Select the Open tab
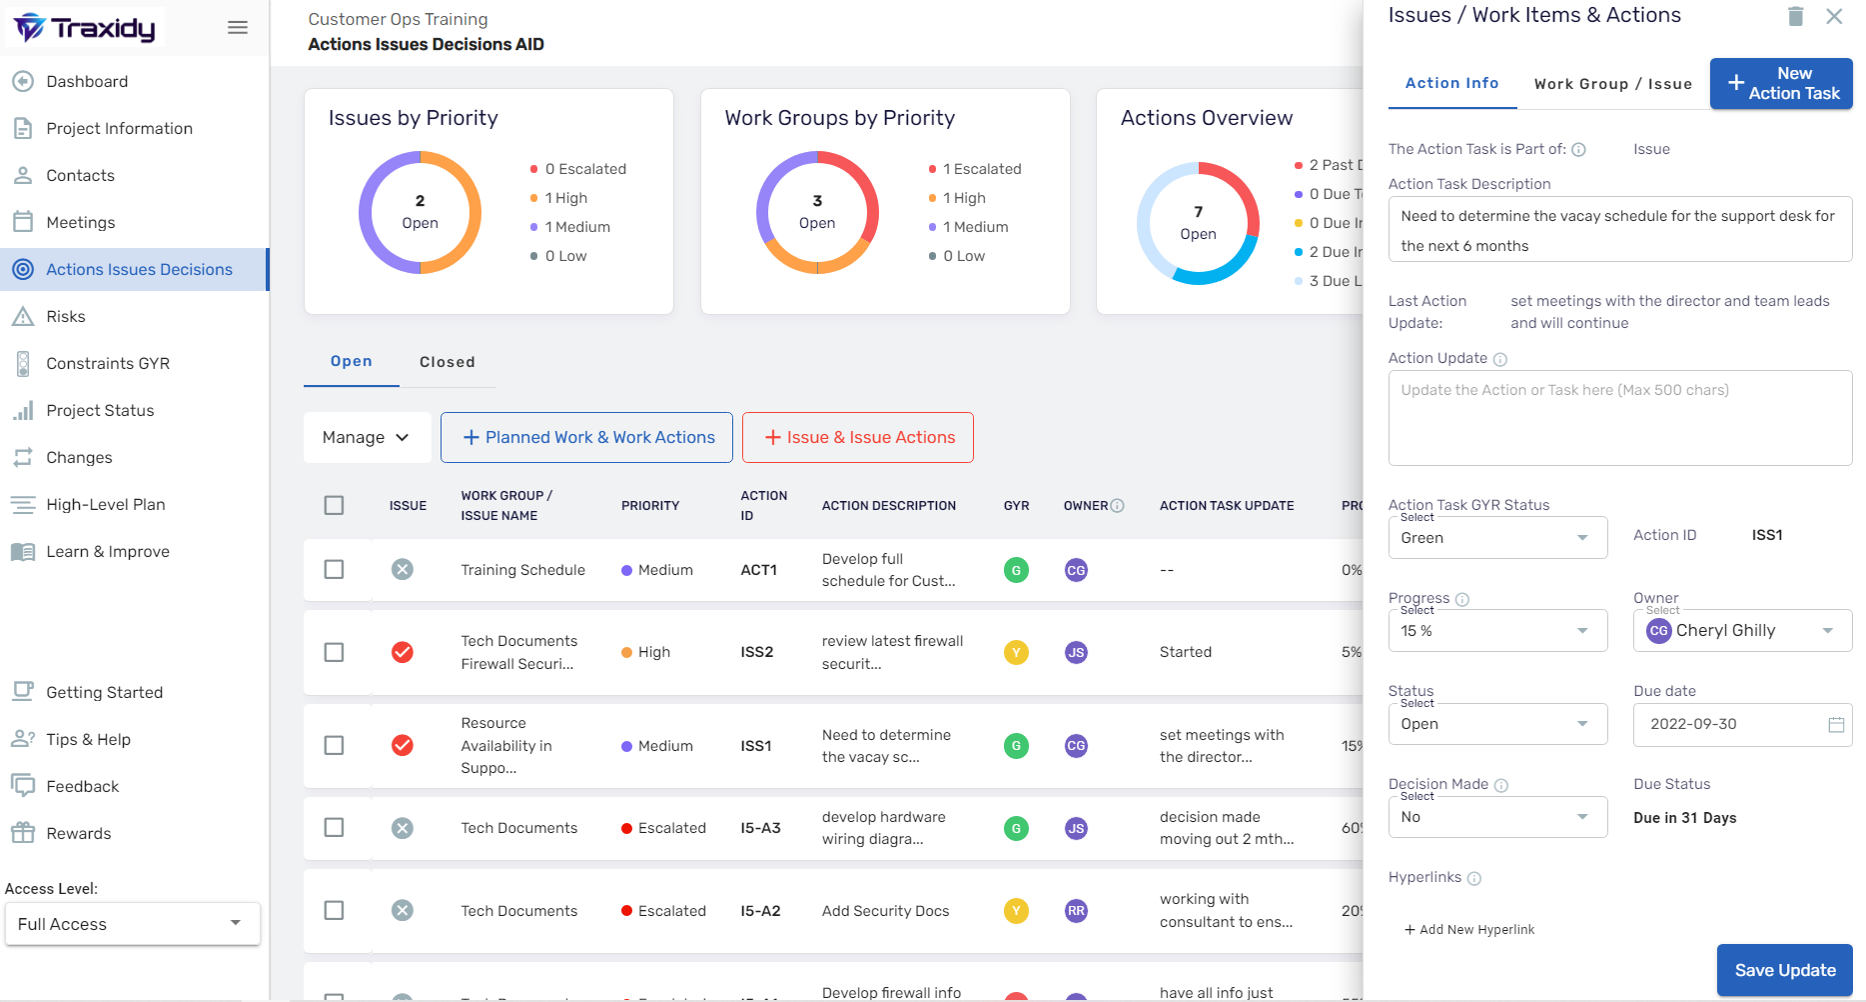Viewport: 1866px width, 1002px height. (x=351, y=361)
